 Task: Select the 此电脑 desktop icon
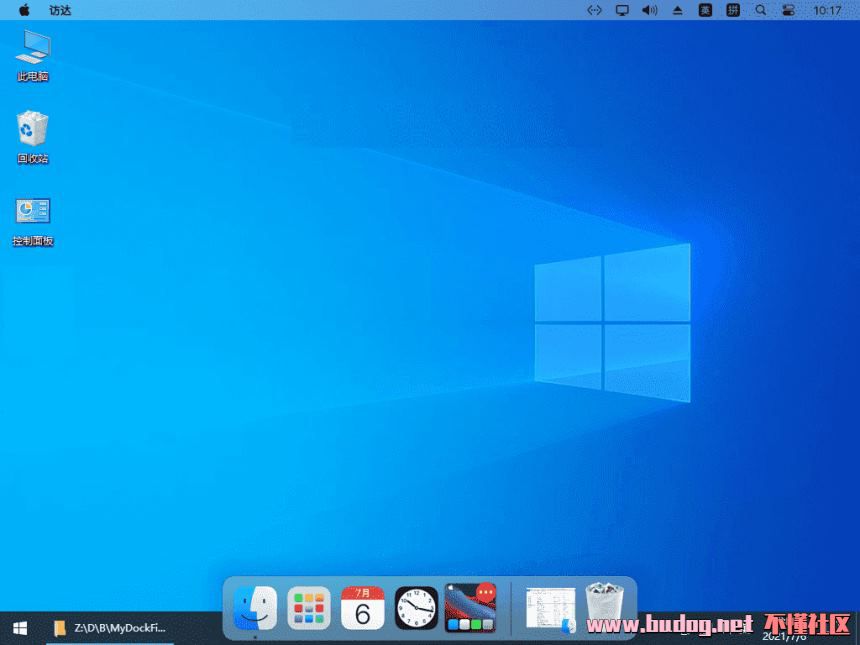[x=33, y=56]
